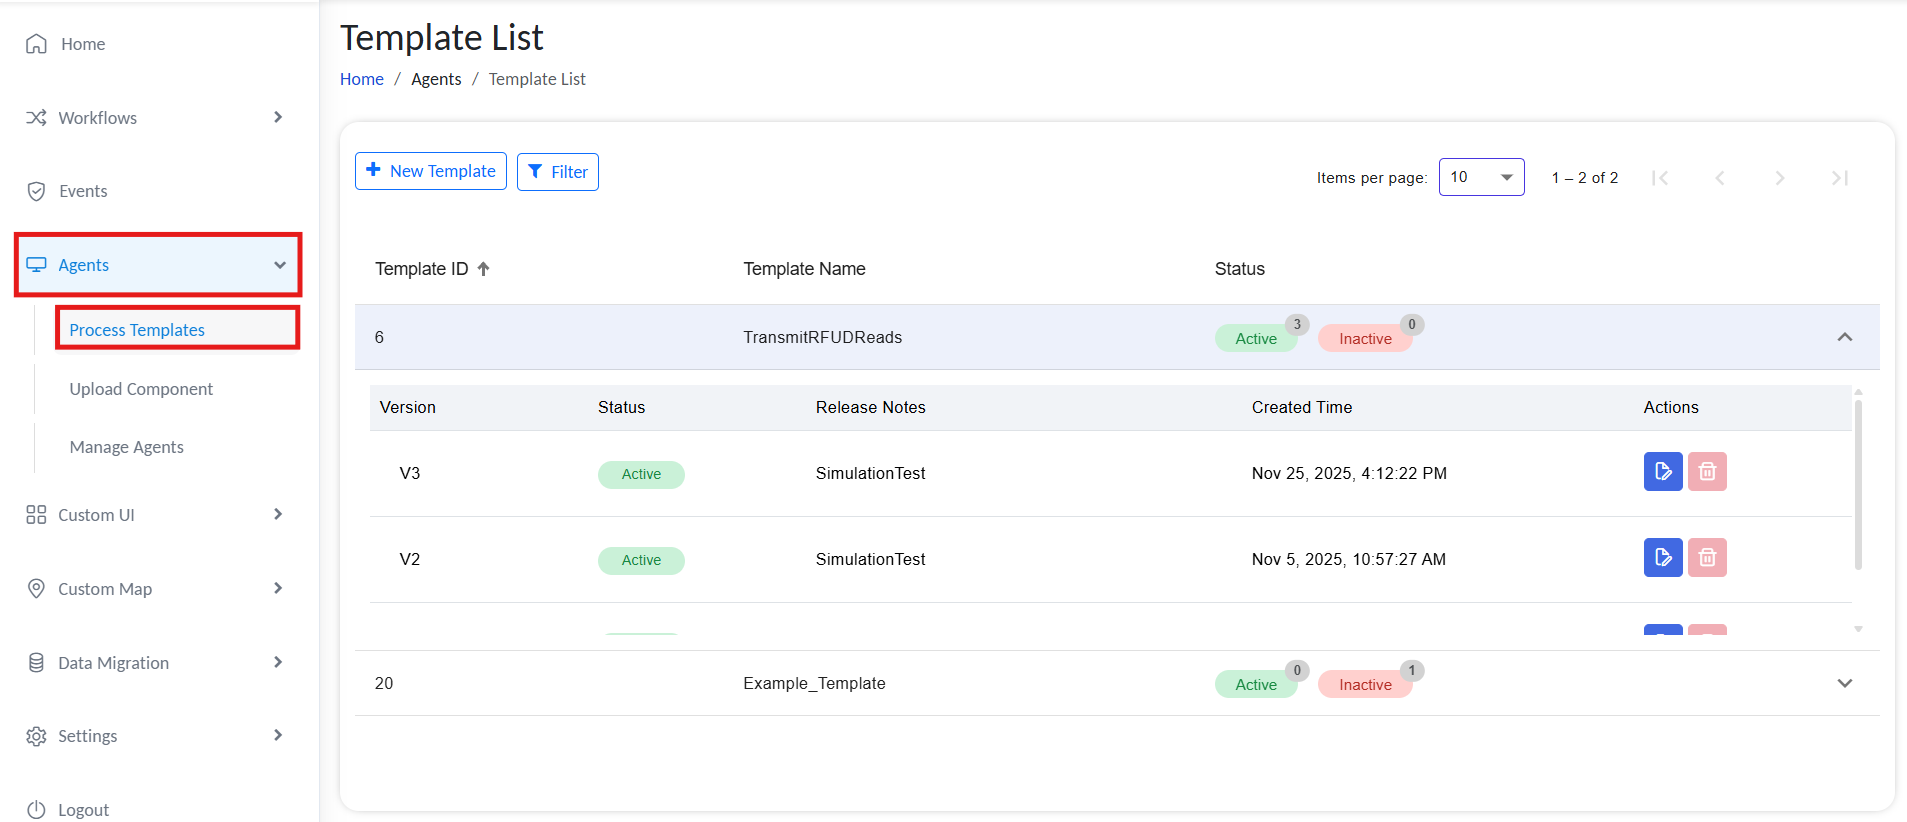Go to the first page icon
The image size is (1907, 822).
(x=1660, y=178)
